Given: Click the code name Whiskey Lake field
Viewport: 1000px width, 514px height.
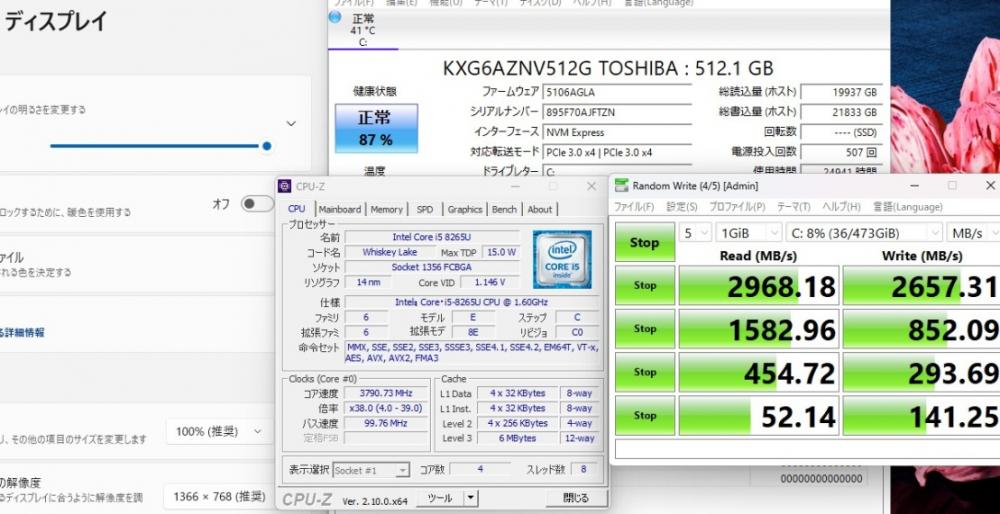Looking at the screenshot, I should [389, 253].
